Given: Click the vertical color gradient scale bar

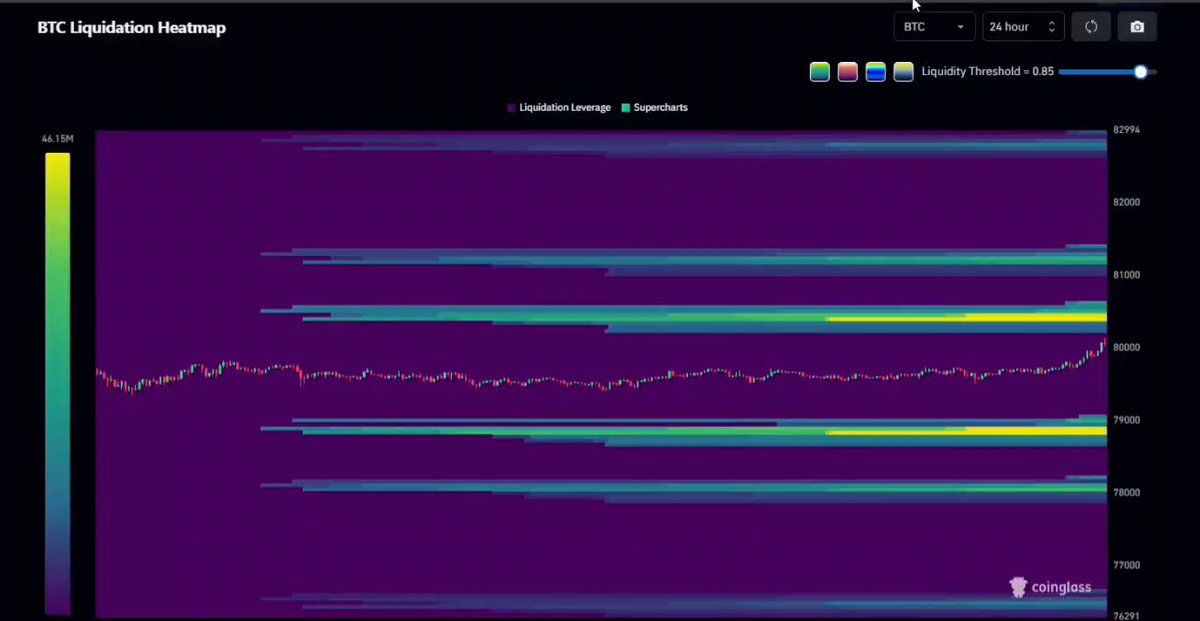Looking at the screenshot, I should 58,383.
